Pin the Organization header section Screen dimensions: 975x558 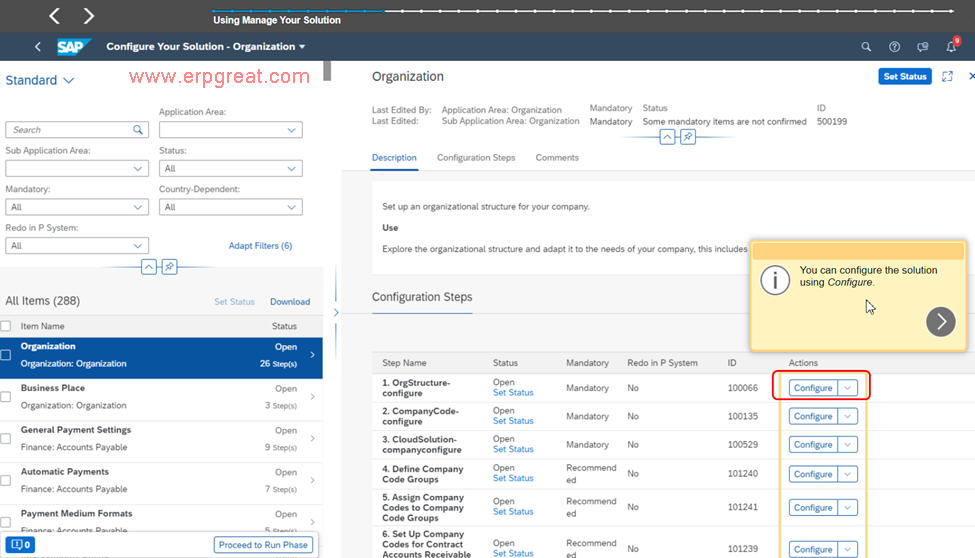[688, 137]
